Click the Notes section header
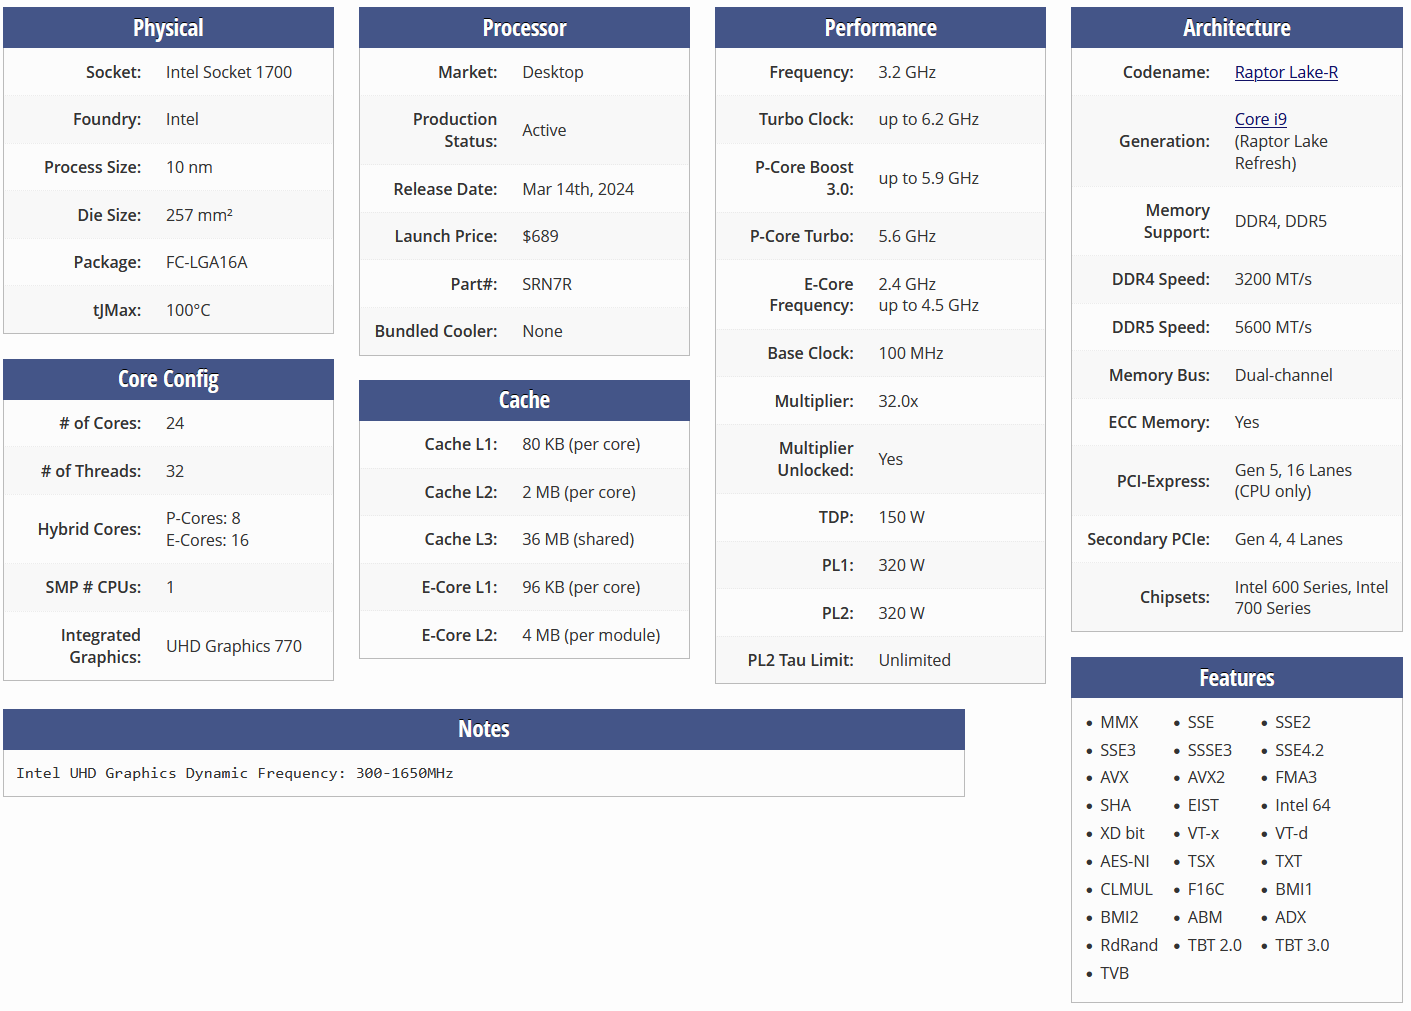 point(484,729)
